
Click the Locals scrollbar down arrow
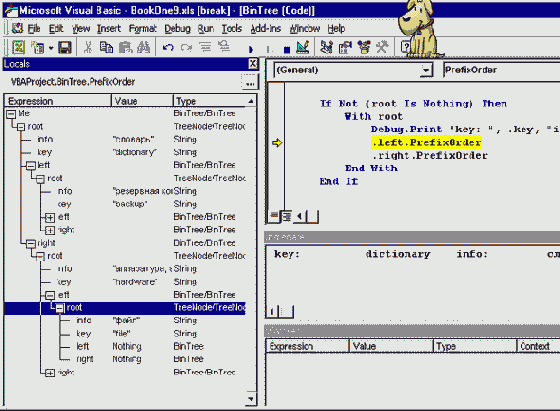coord(251,399)
